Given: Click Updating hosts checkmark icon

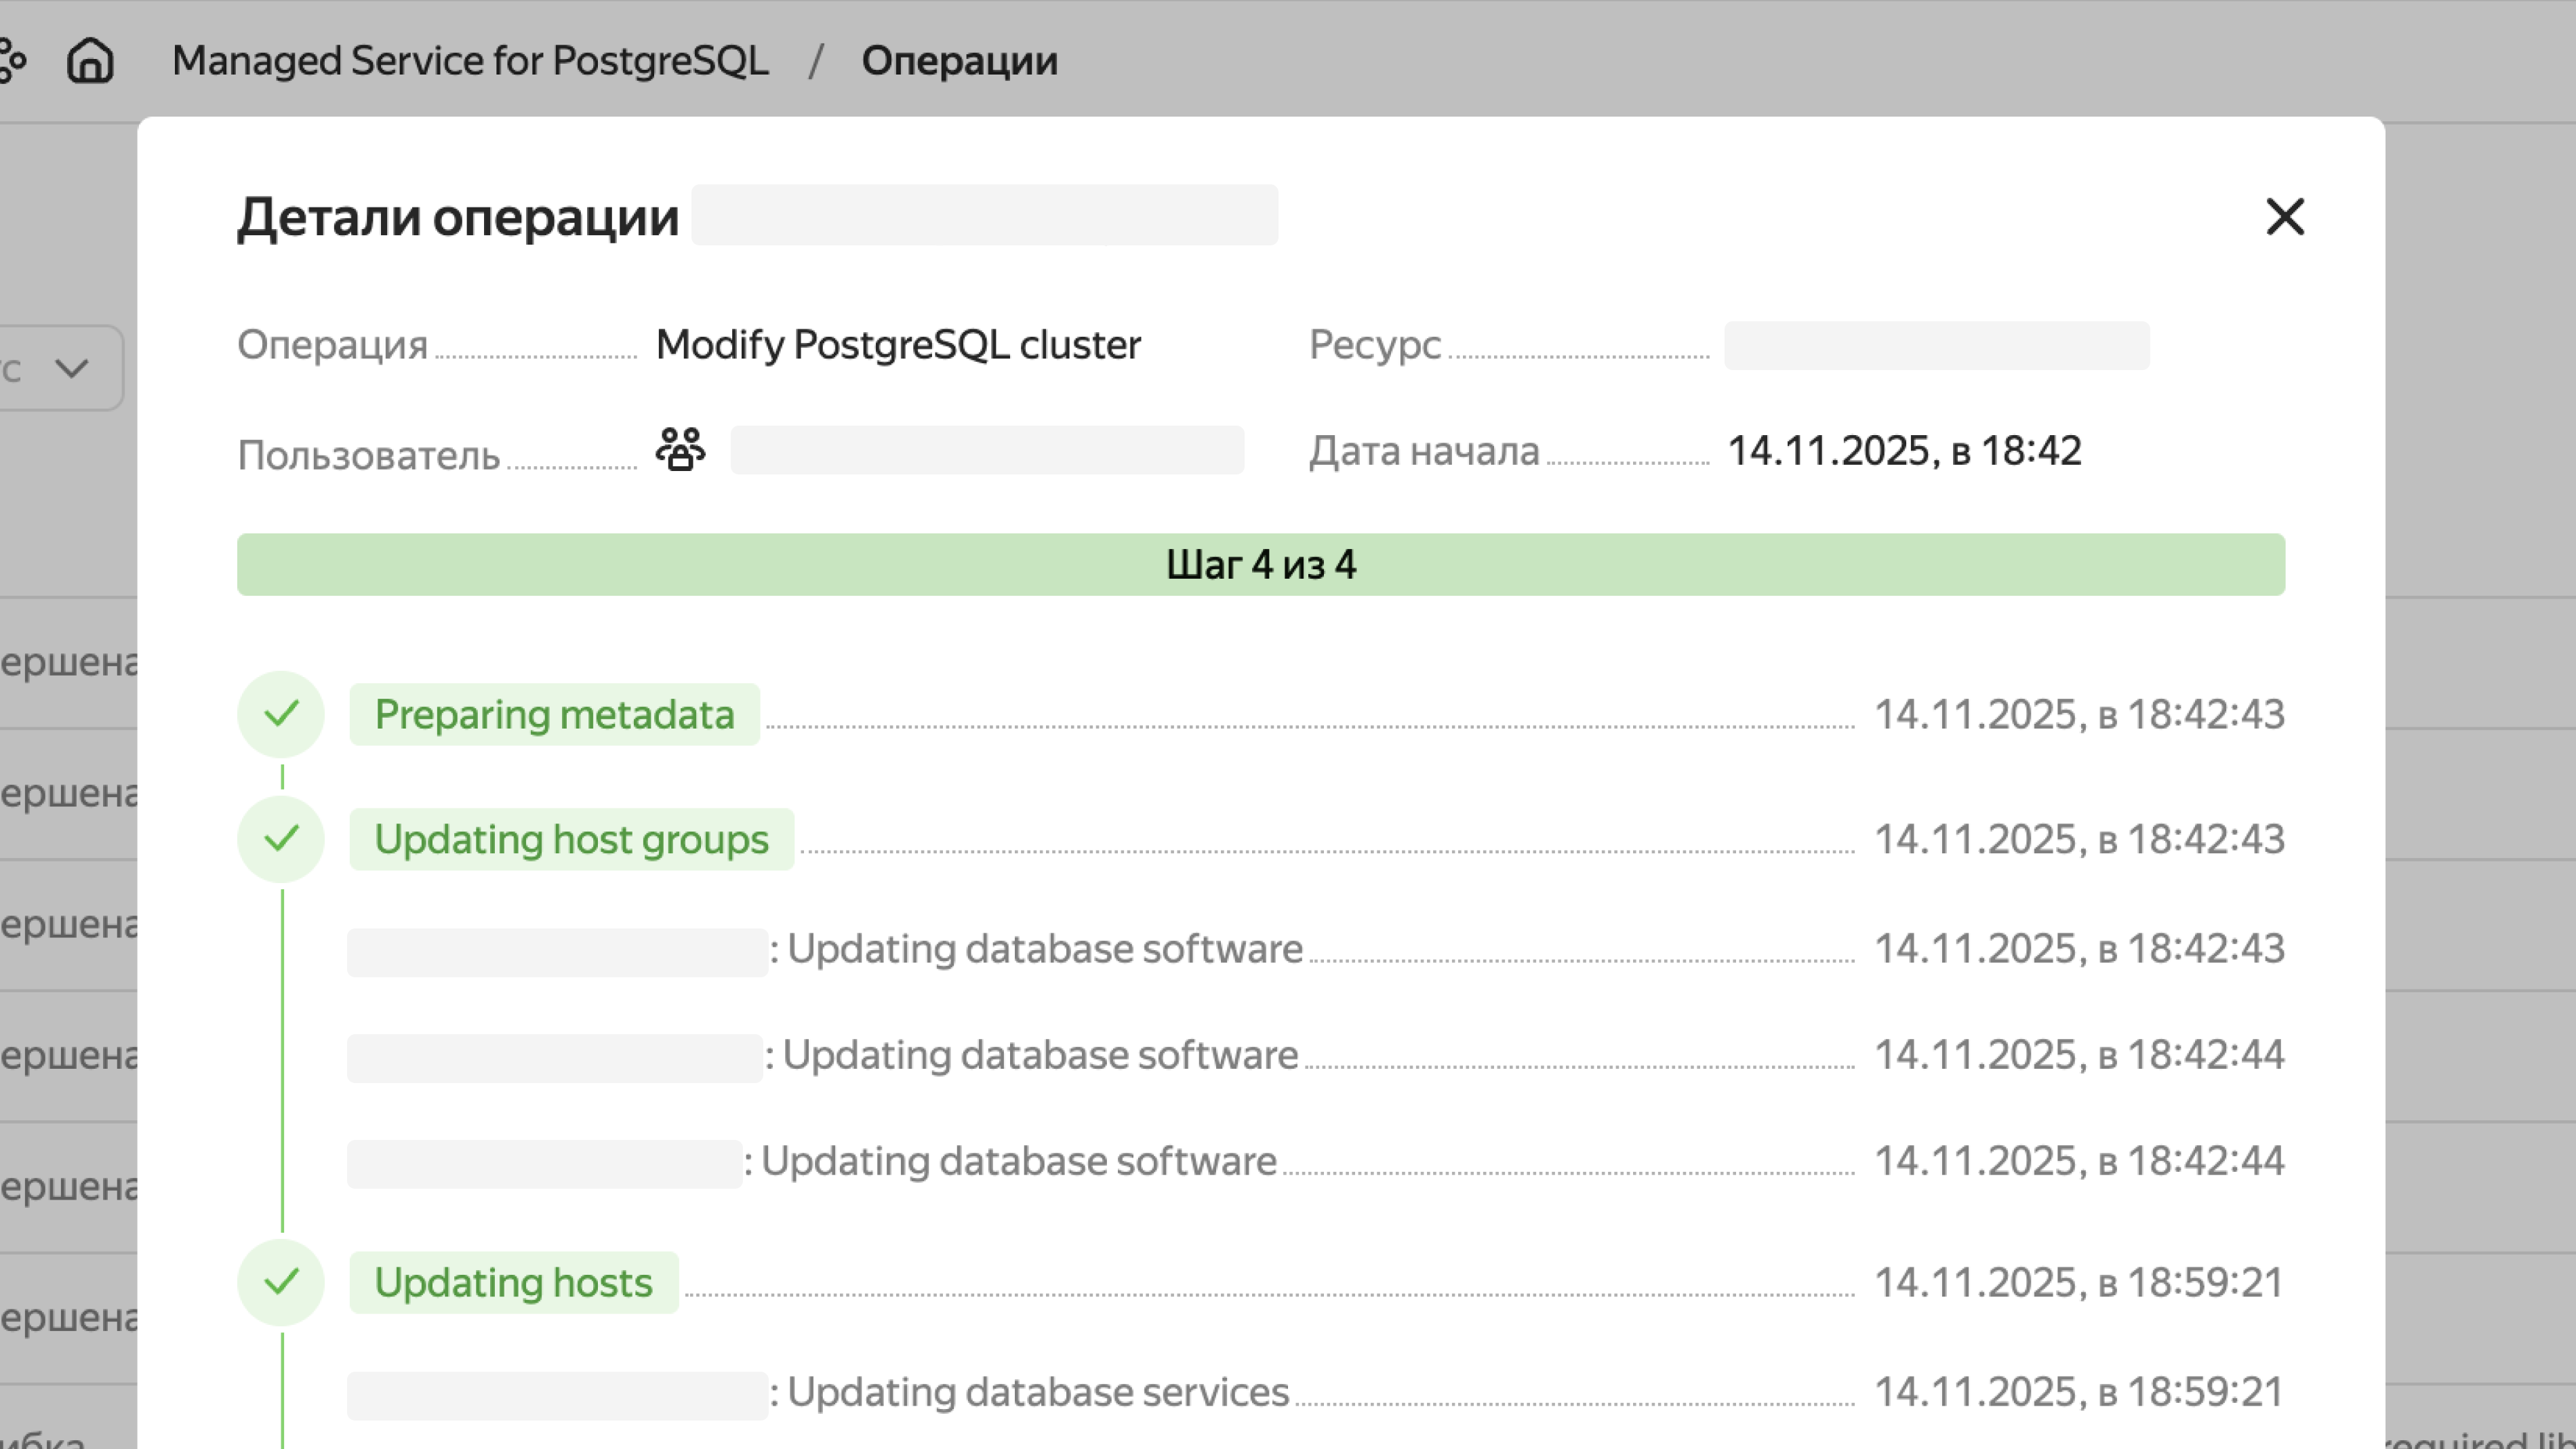Looking at the screenshot, I should point(281,1282).
